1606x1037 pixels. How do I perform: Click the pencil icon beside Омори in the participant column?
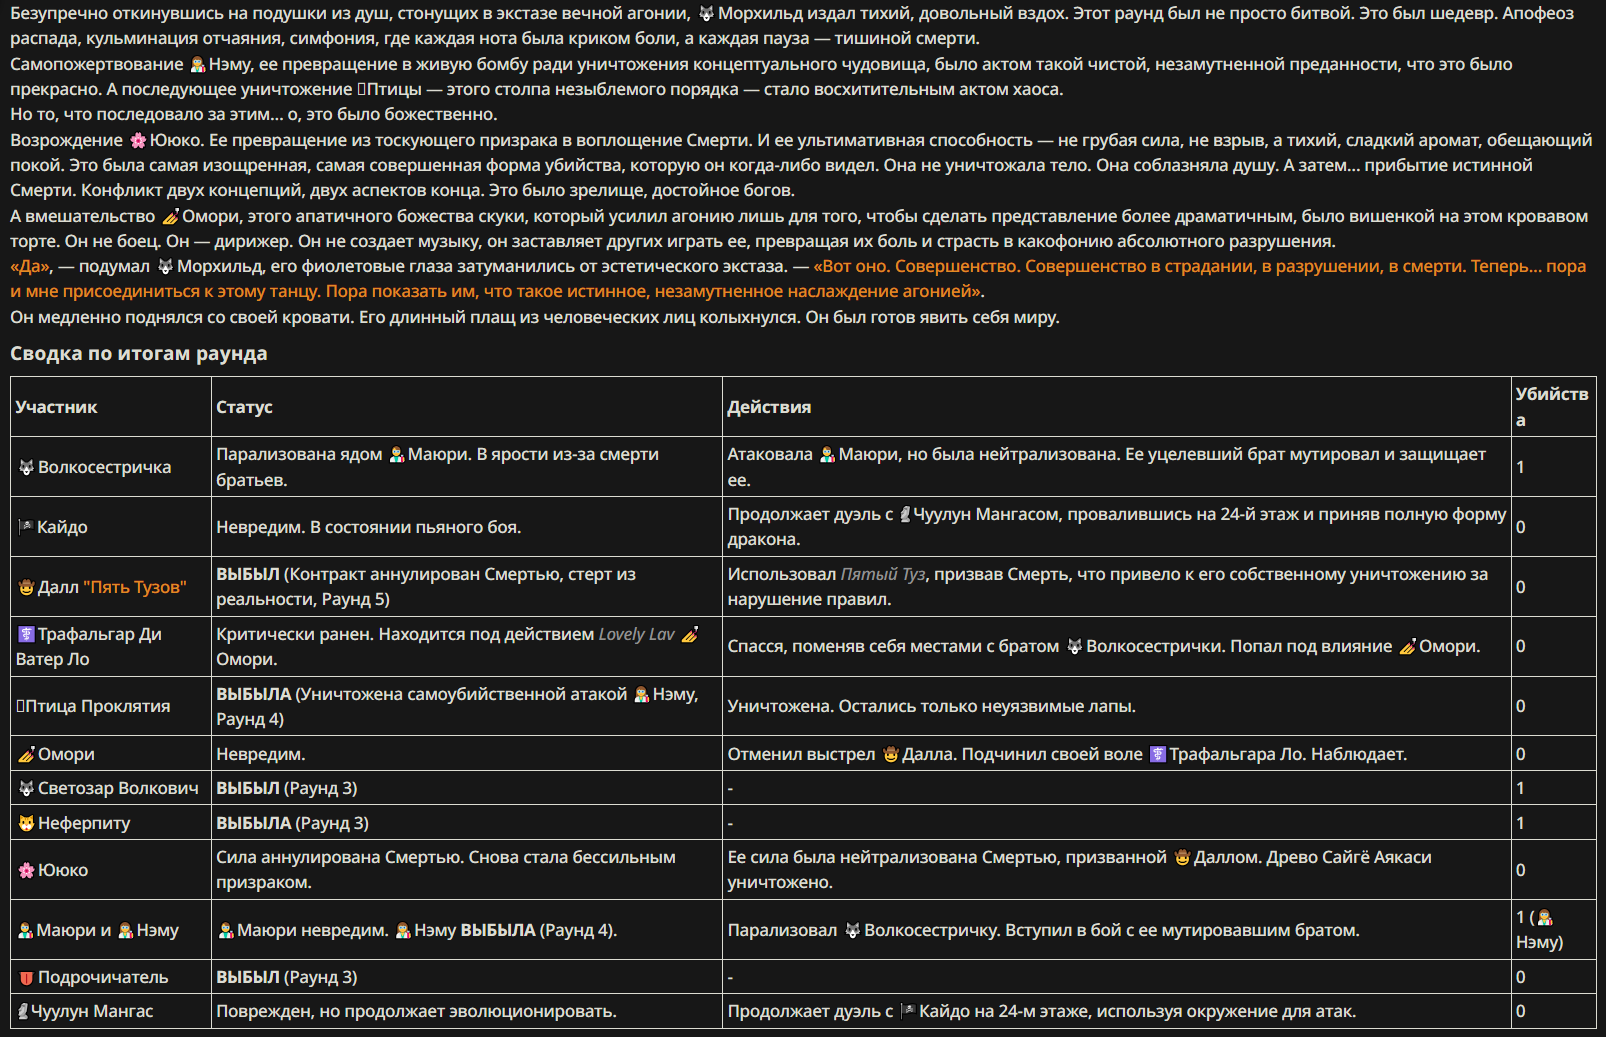[26, 754]
